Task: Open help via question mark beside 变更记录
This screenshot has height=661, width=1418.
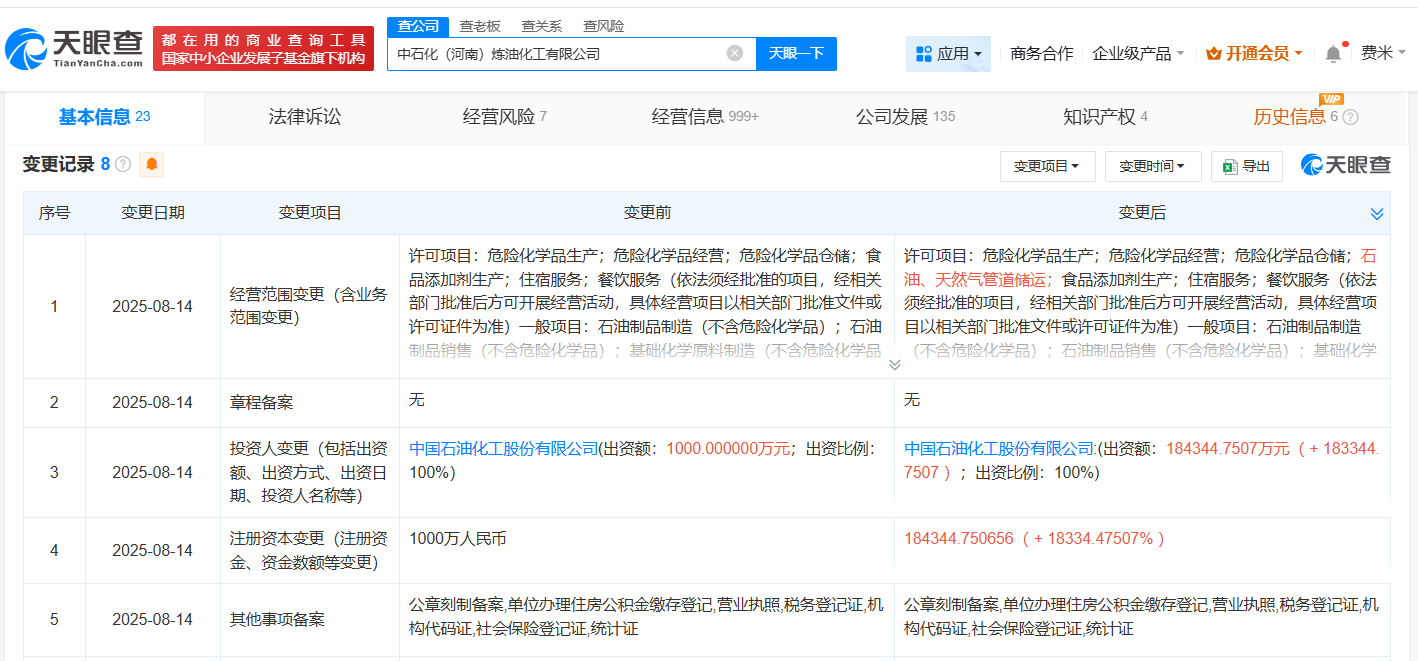Action: tap(122, 164)
